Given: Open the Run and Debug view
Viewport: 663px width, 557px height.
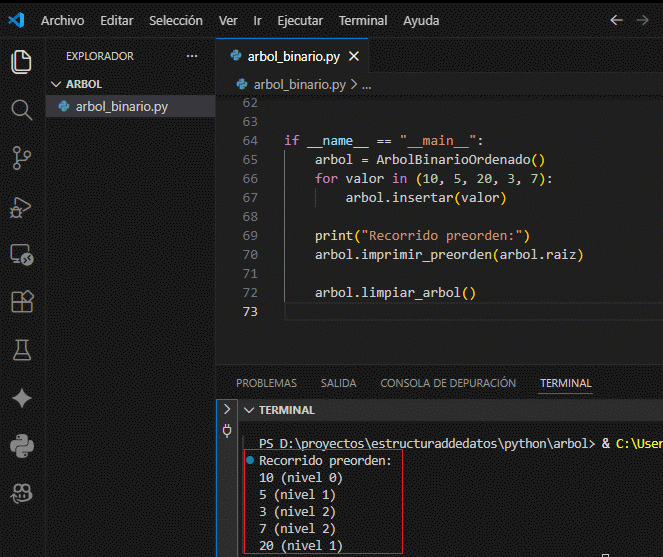Looking at the screenshot, I should [x=21, y=206].
